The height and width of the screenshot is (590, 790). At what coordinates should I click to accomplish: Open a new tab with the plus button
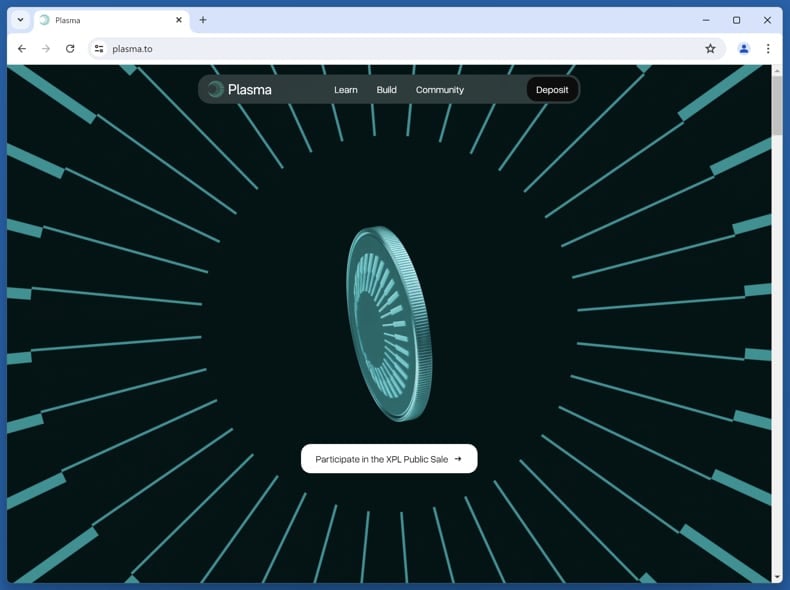[203, 20]
